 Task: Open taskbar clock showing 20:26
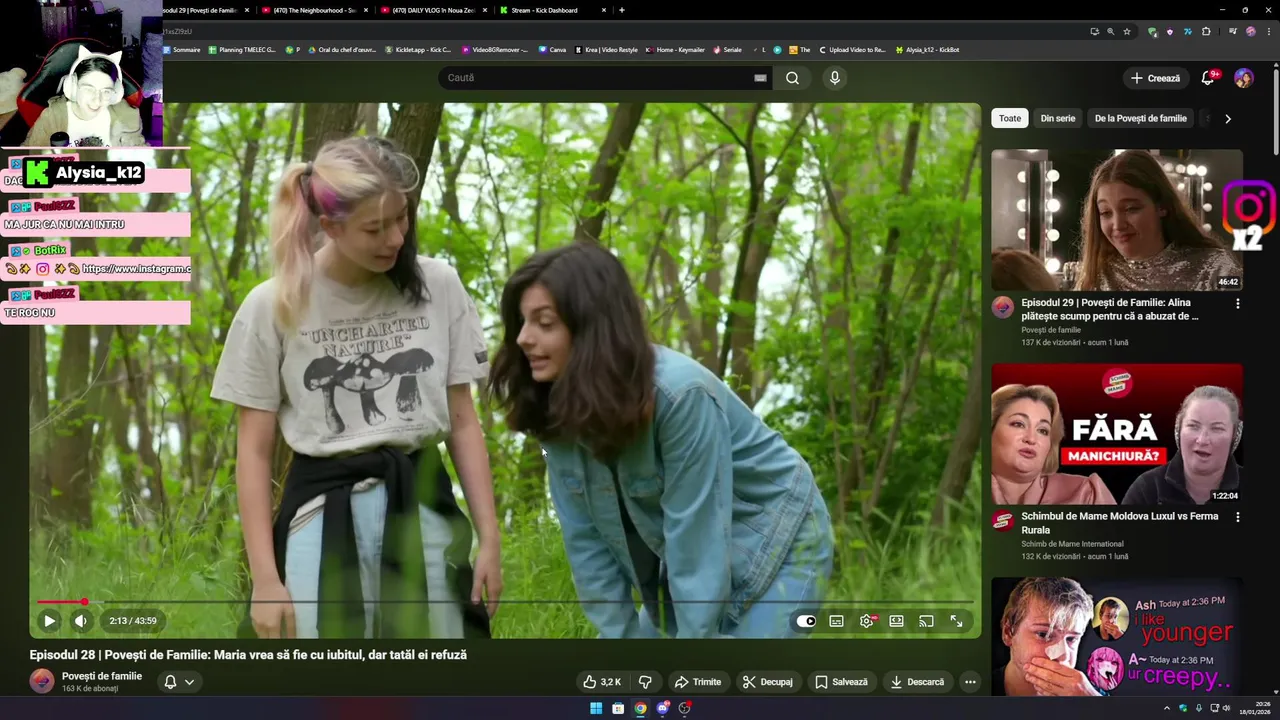tap(1254, 708)
